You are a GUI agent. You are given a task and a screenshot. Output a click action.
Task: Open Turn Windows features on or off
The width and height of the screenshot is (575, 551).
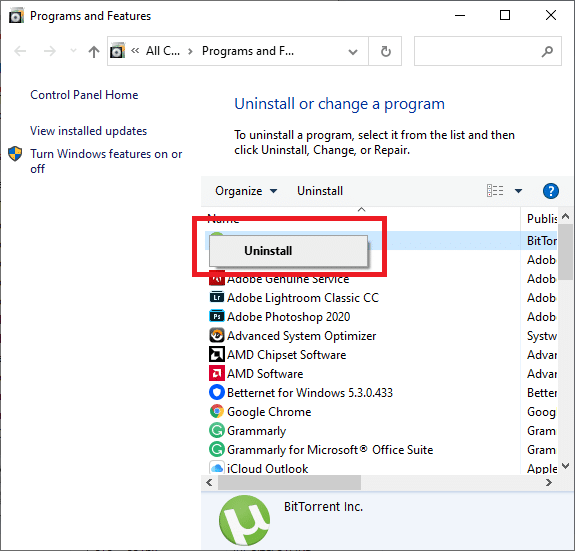click(106, 161)
